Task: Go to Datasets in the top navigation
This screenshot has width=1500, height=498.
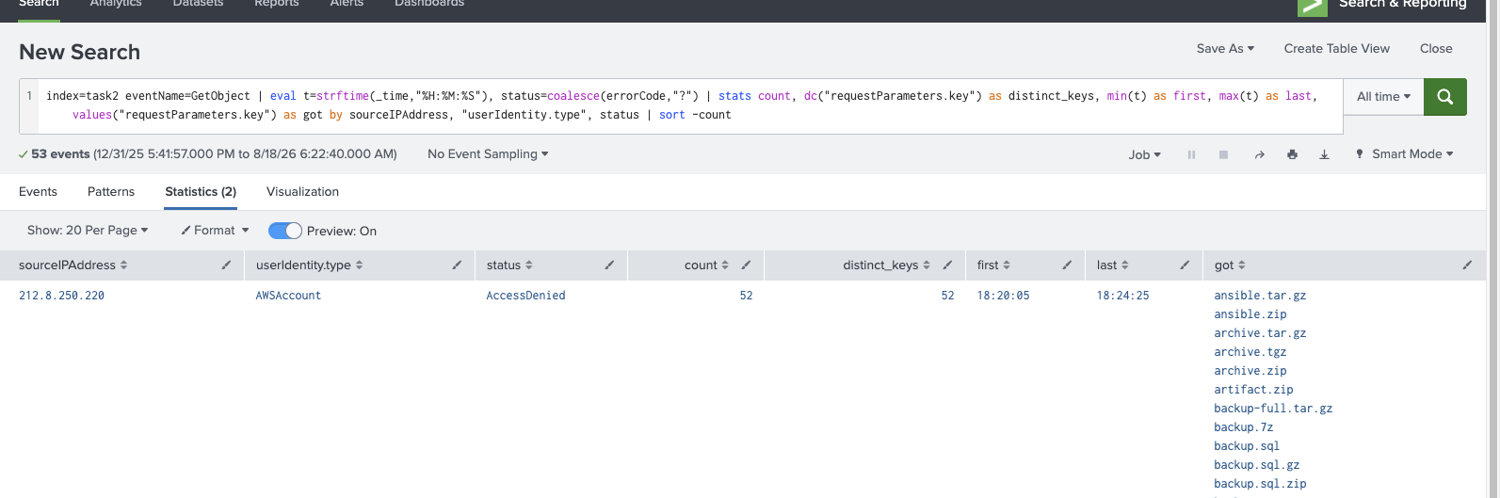Action: [198, 4]
